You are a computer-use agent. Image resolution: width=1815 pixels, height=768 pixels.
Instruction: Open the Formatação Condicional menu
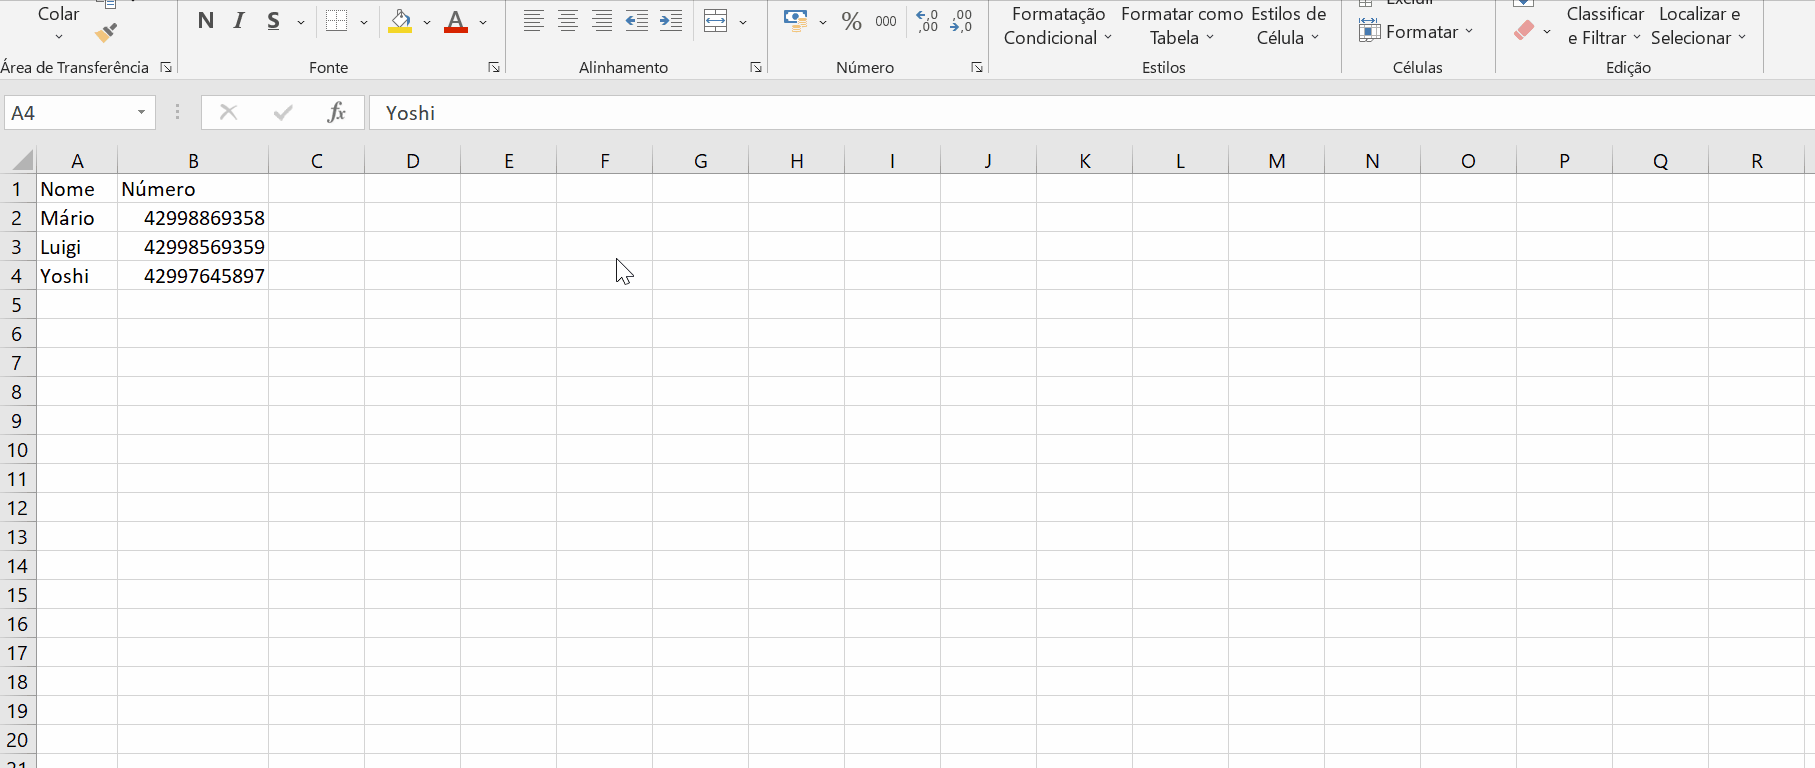tap(1057, 26)
